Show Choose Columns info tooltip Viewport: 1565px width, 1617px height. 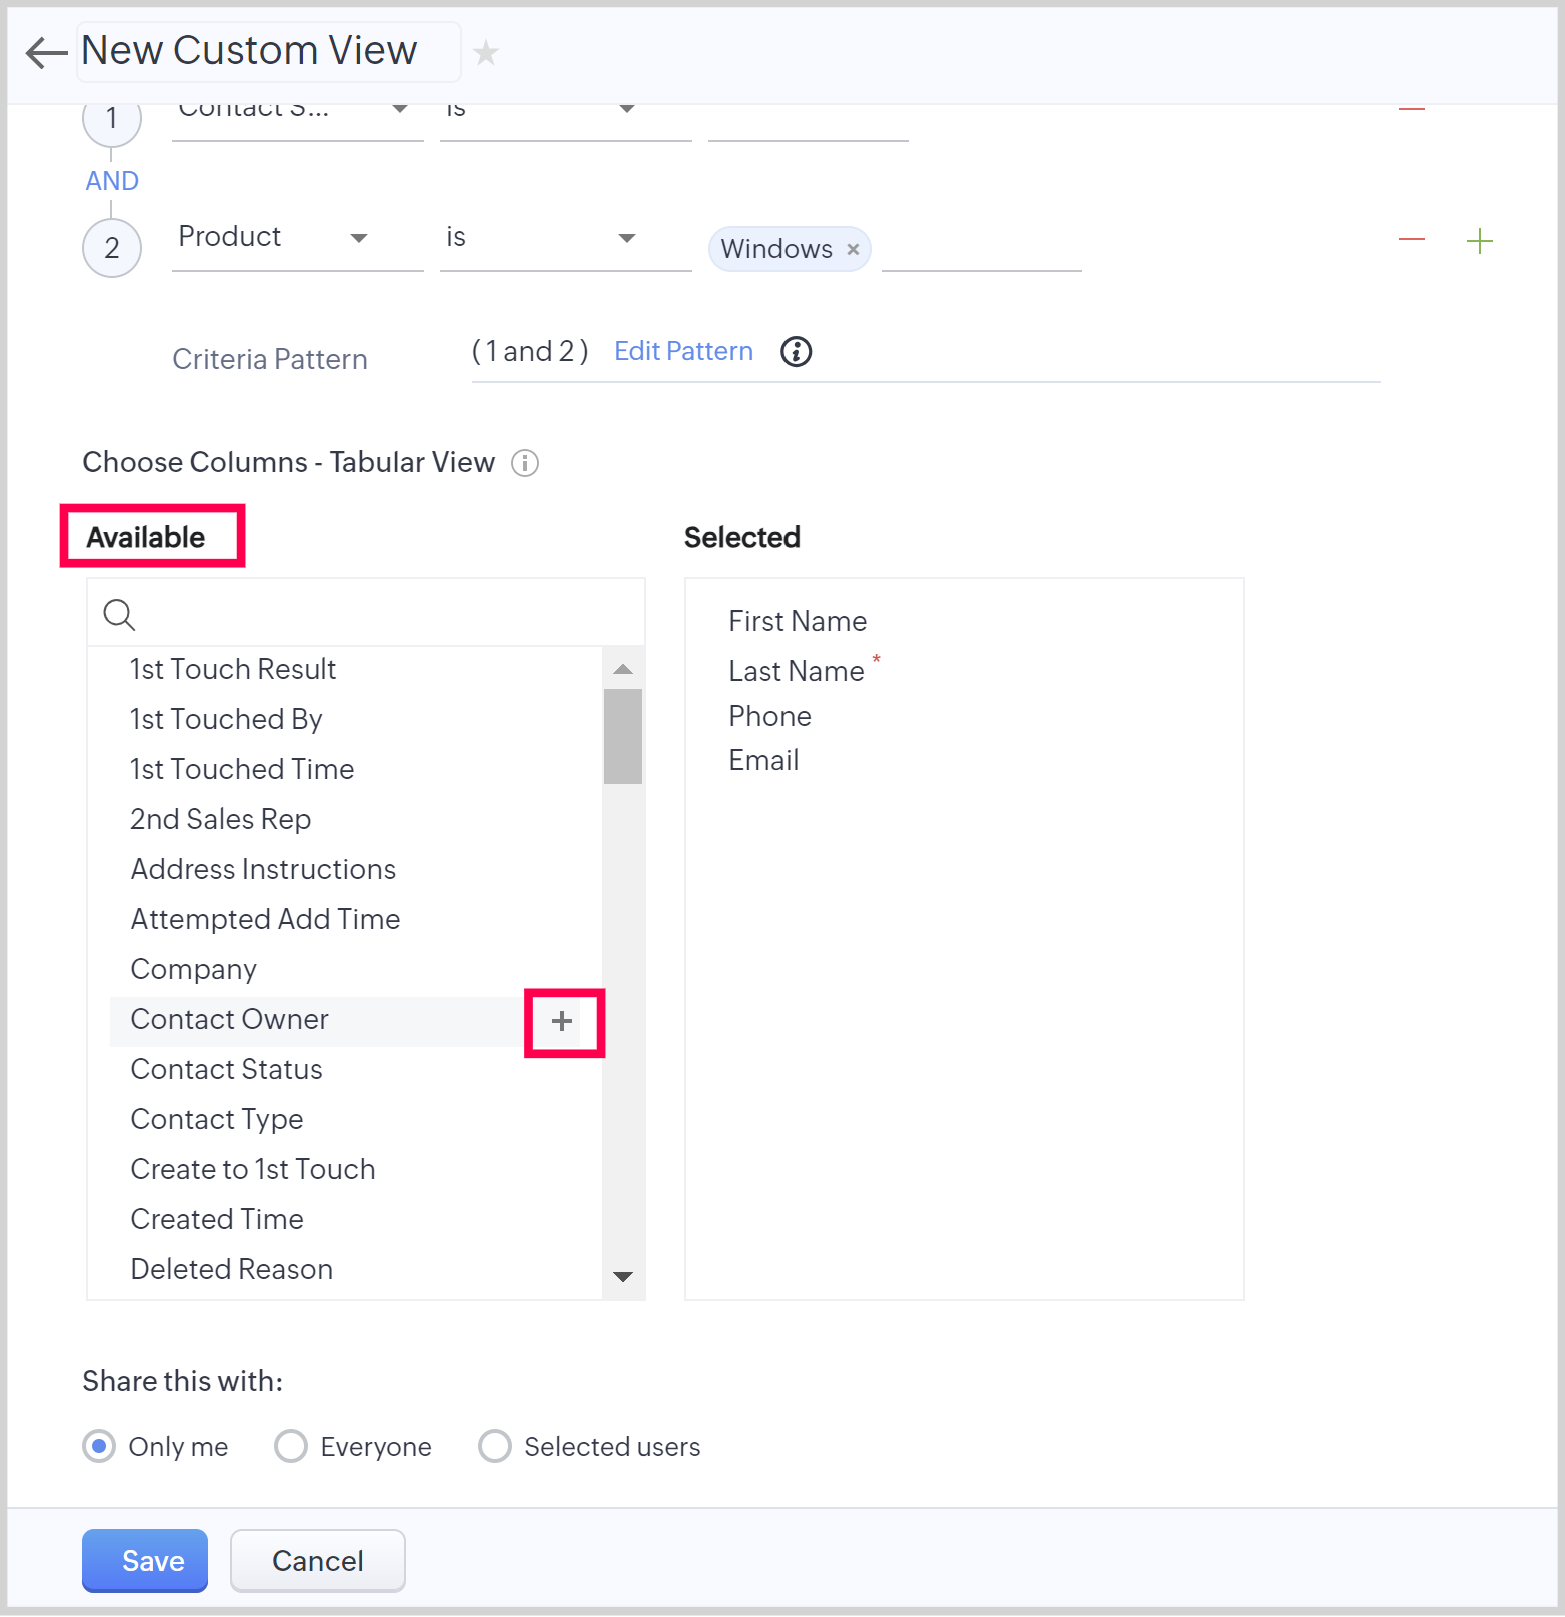[525, 463]
